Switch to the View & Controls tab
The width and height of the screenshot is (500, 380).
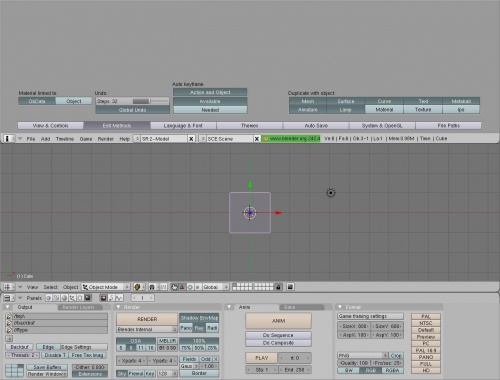(50, 126)
